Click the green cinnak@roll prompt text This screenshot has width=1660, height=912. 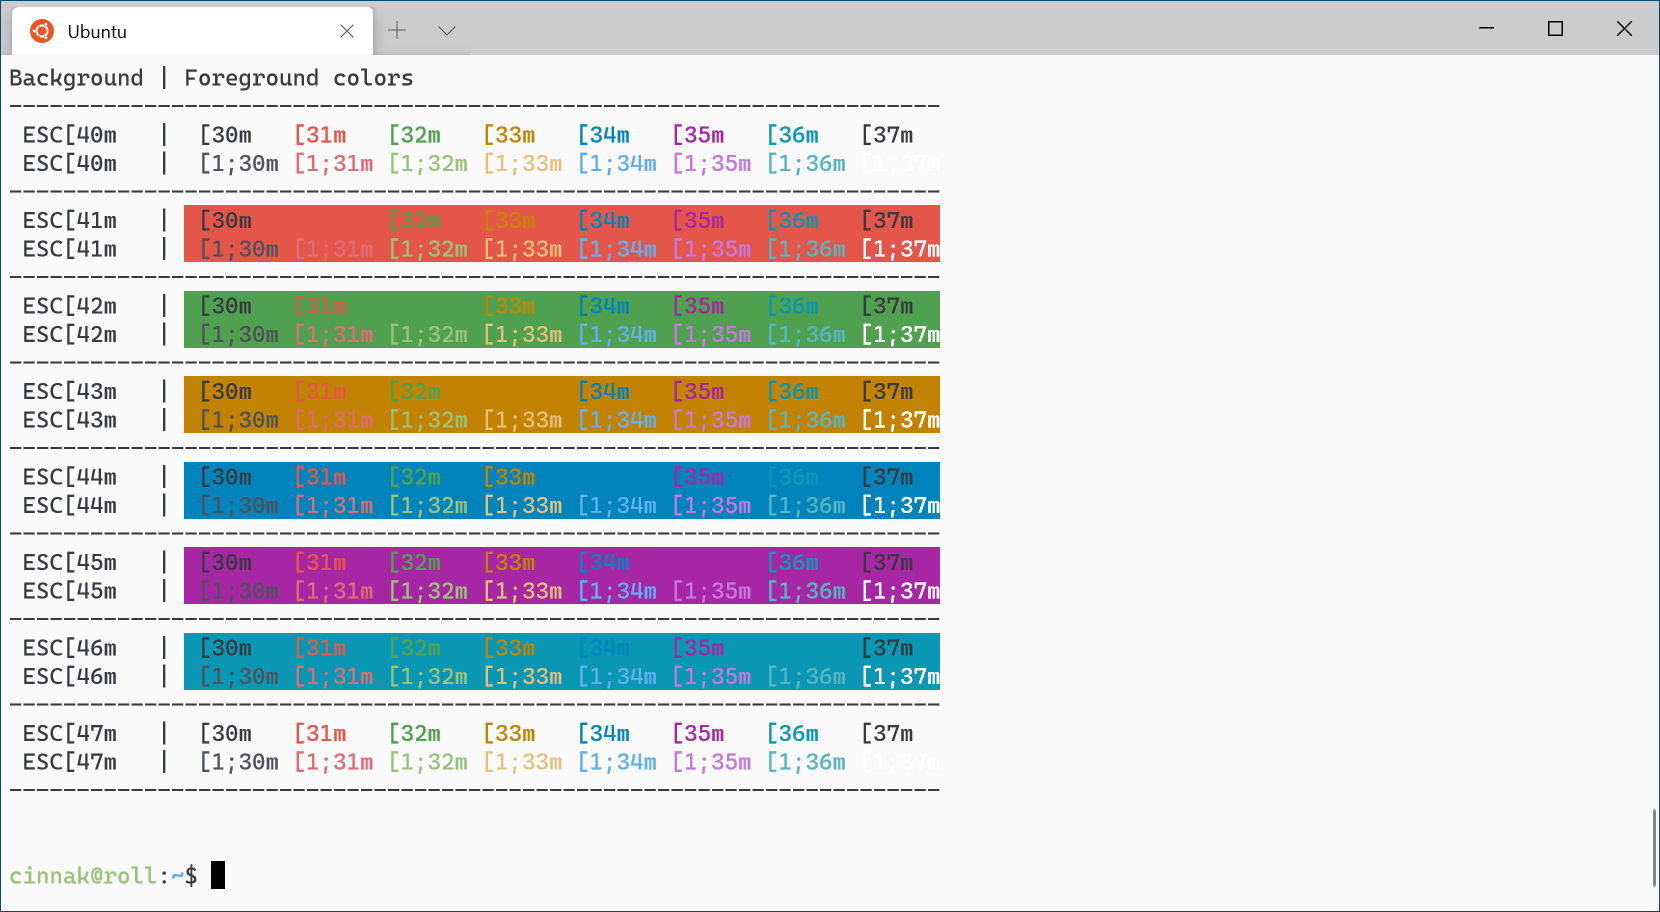pyautogui.click(x=84, y=875)
